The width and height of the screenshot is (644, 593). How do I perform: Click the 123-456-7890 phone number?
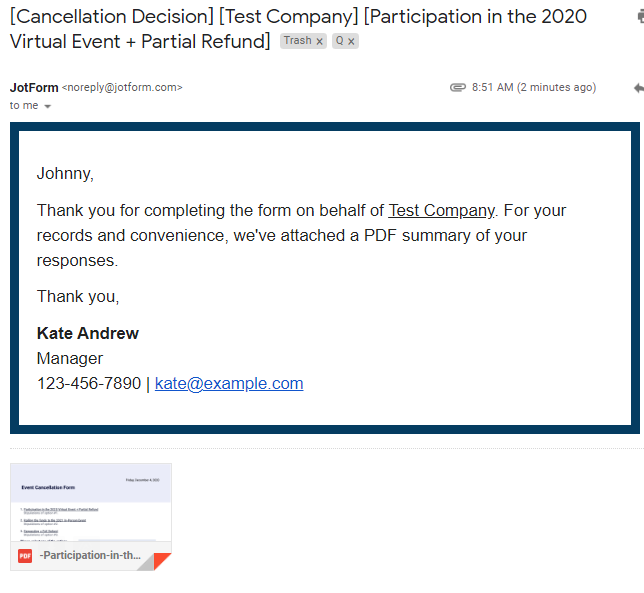tap(89, 383)
